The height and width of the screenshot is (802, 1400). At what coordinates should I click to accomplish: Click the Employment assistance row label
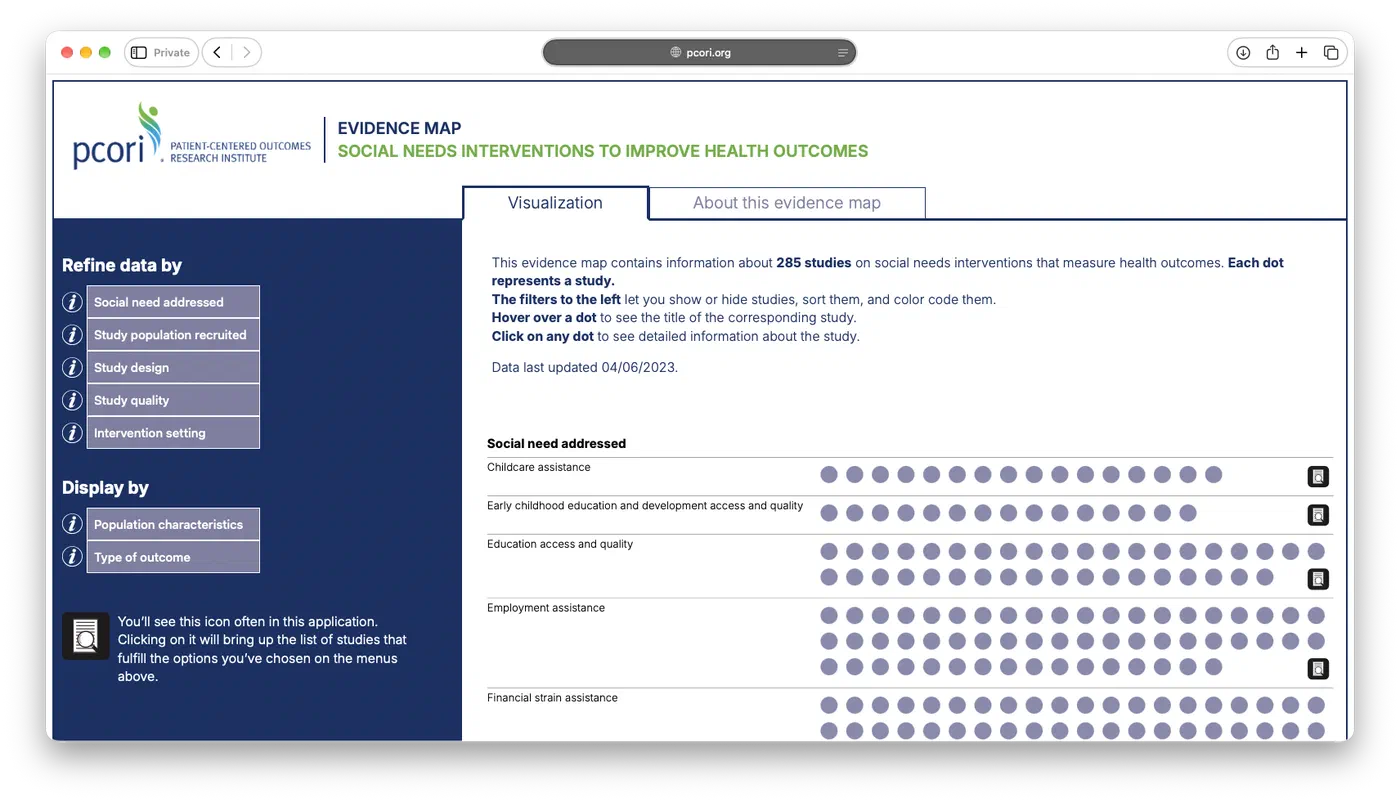[546, 608]
